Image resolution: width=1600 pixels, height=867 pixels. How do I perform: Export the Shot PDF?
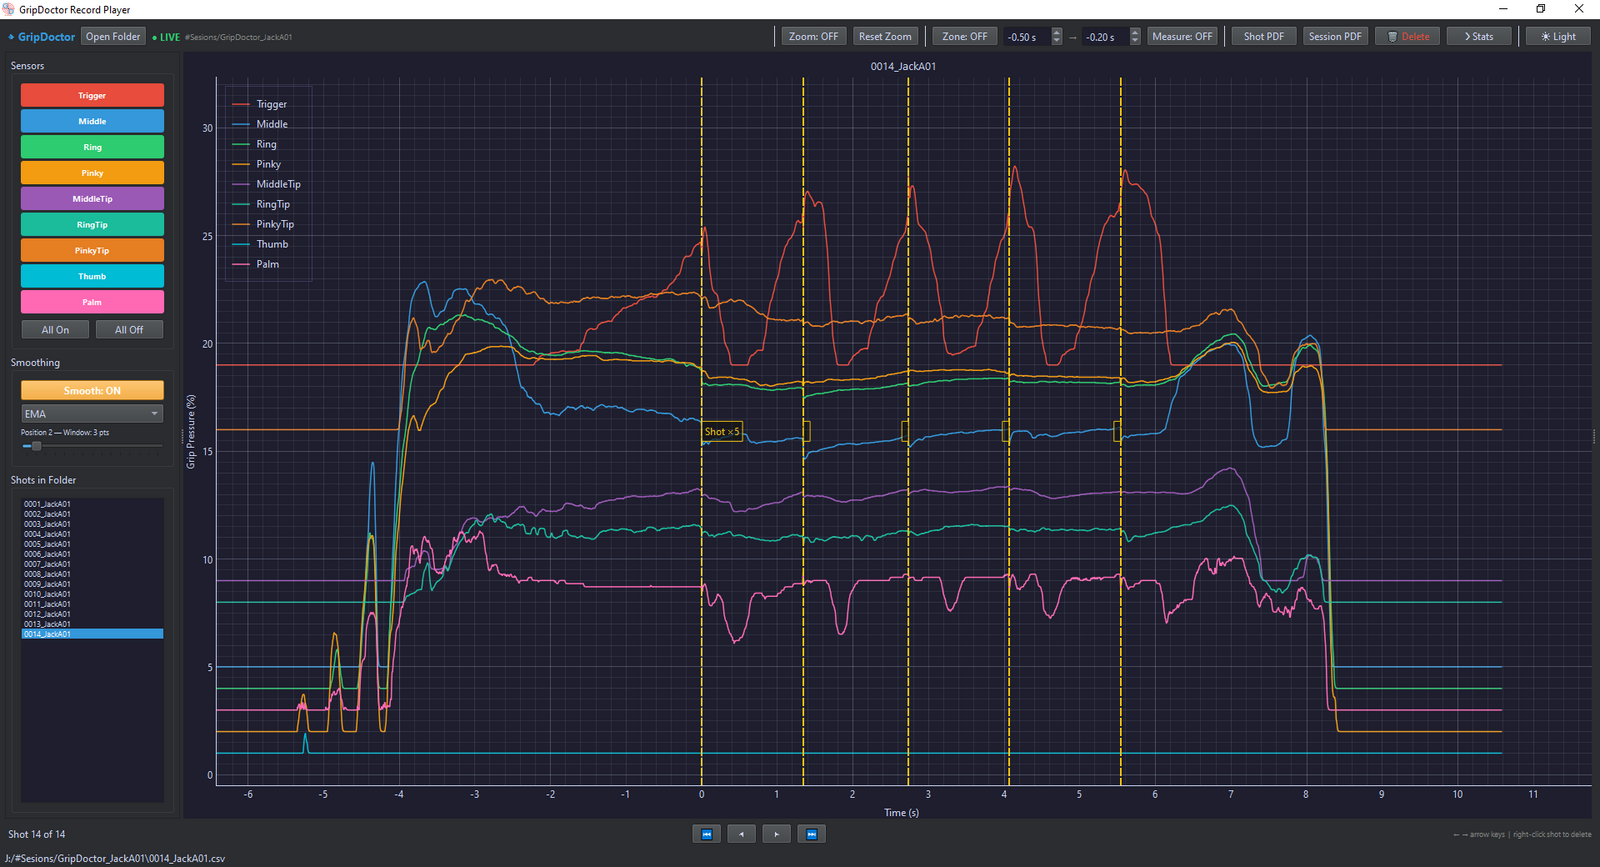point(1264,37)
